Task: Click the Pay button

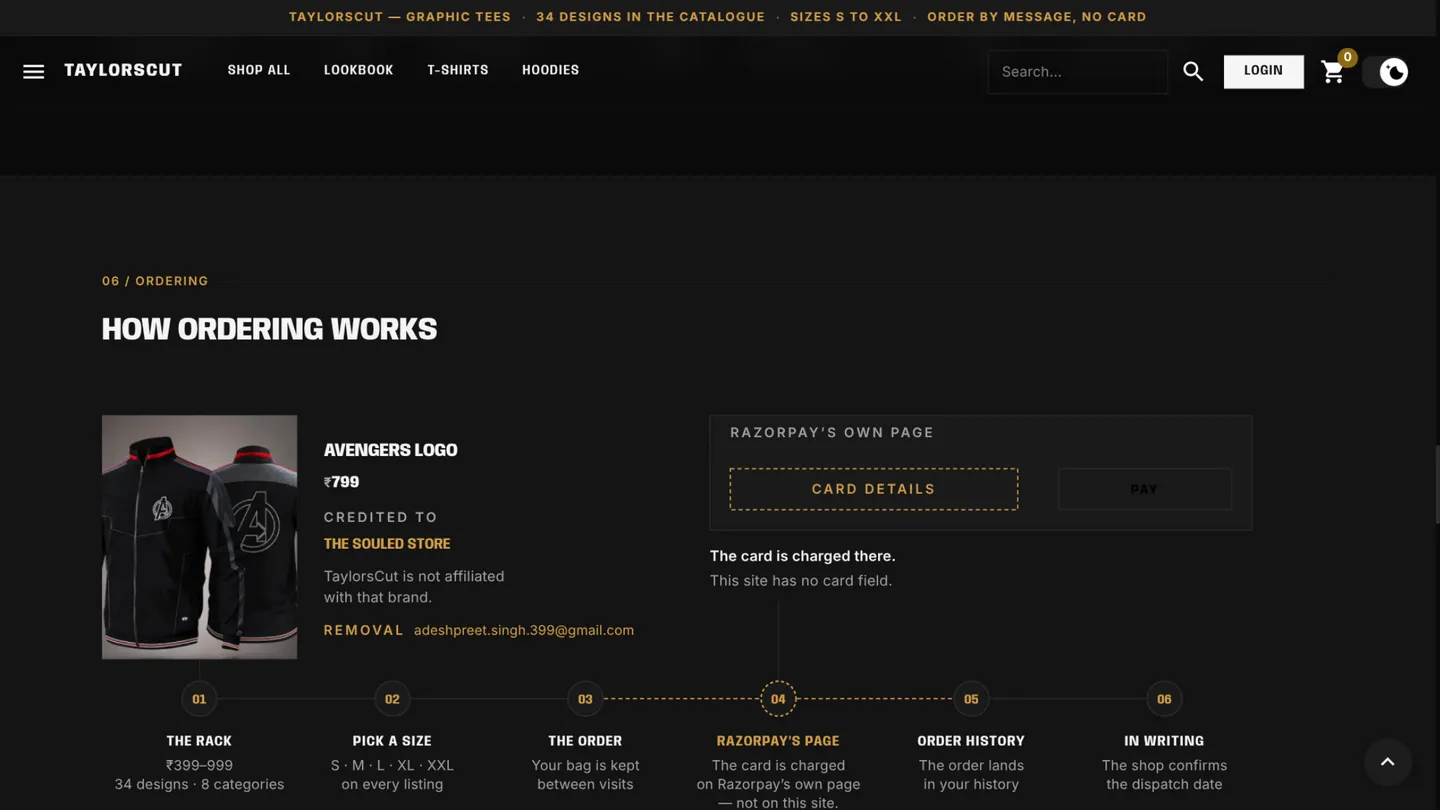Action: [1145, 489]
